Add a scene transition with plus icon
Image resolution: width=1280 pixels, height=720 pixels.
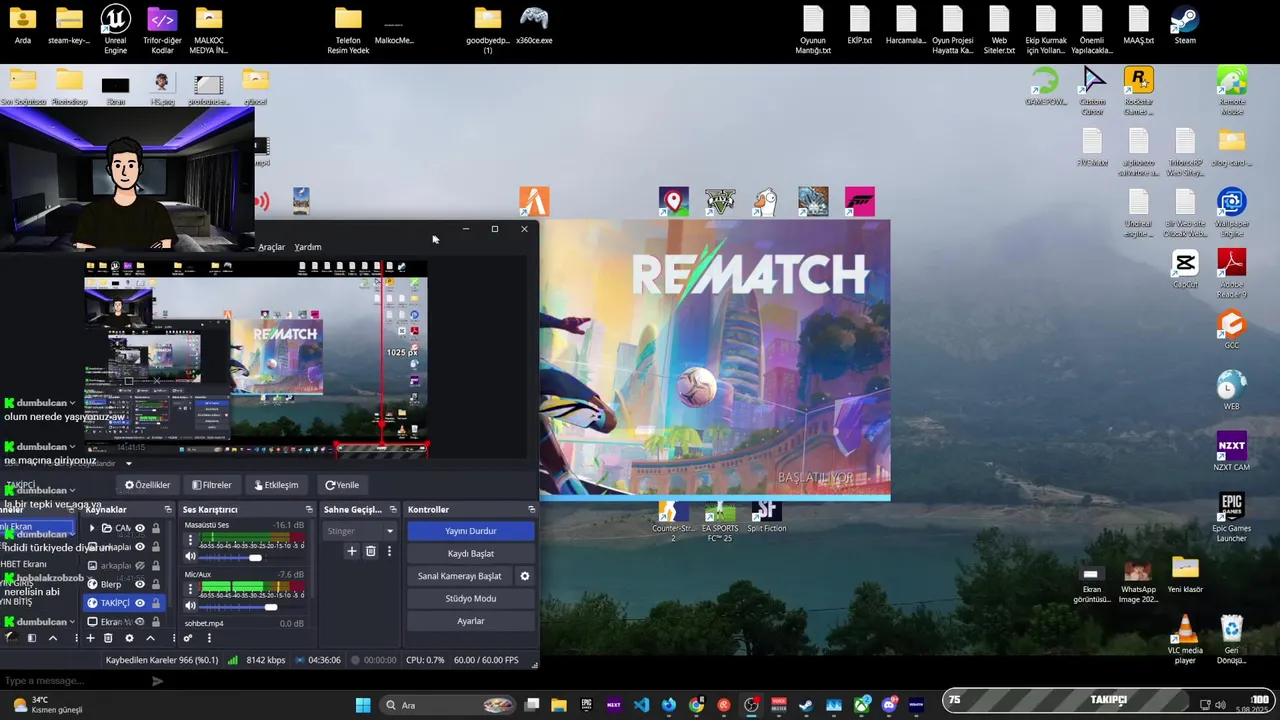pyautogui.click(x=351, y=551)
